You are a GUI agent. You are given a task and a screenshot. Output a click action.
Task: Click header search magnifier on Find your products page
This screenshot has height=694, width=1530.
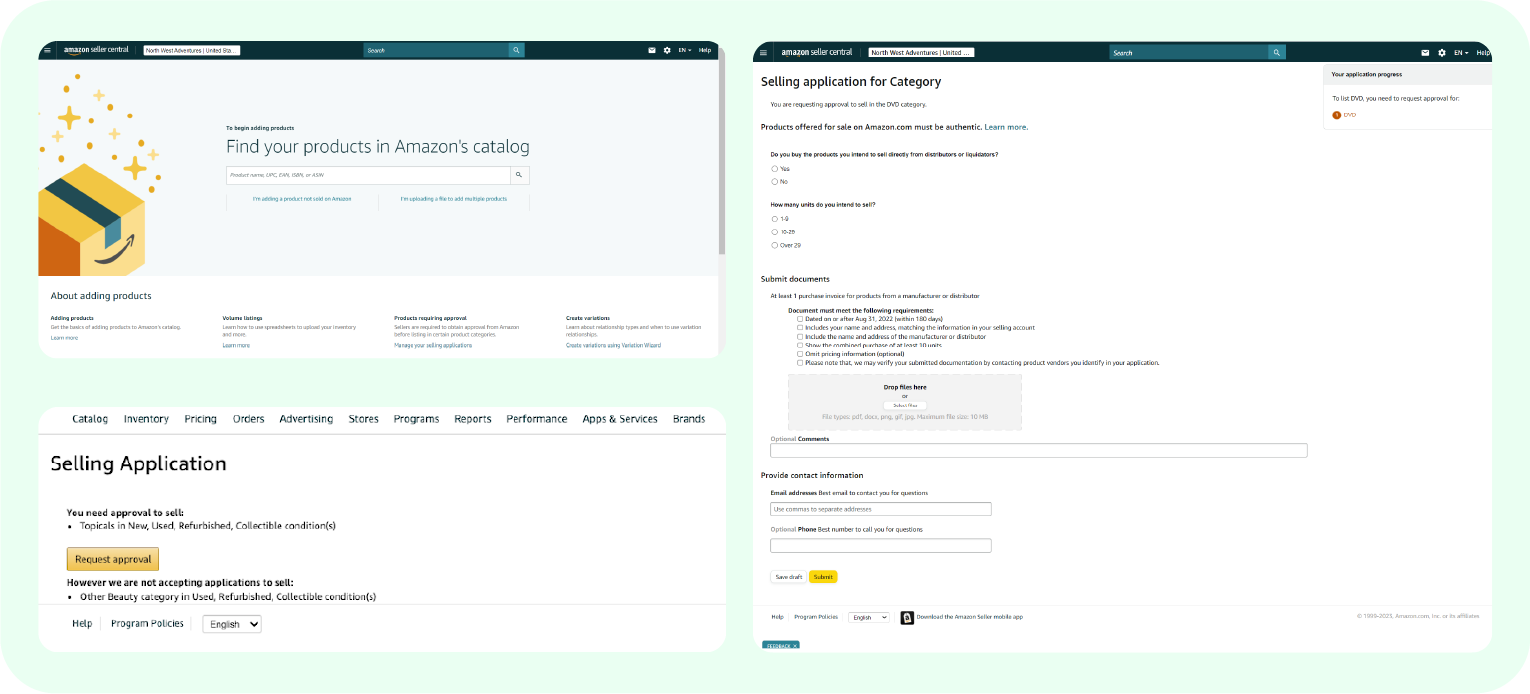pyautogui.click(x=516, y=50)
